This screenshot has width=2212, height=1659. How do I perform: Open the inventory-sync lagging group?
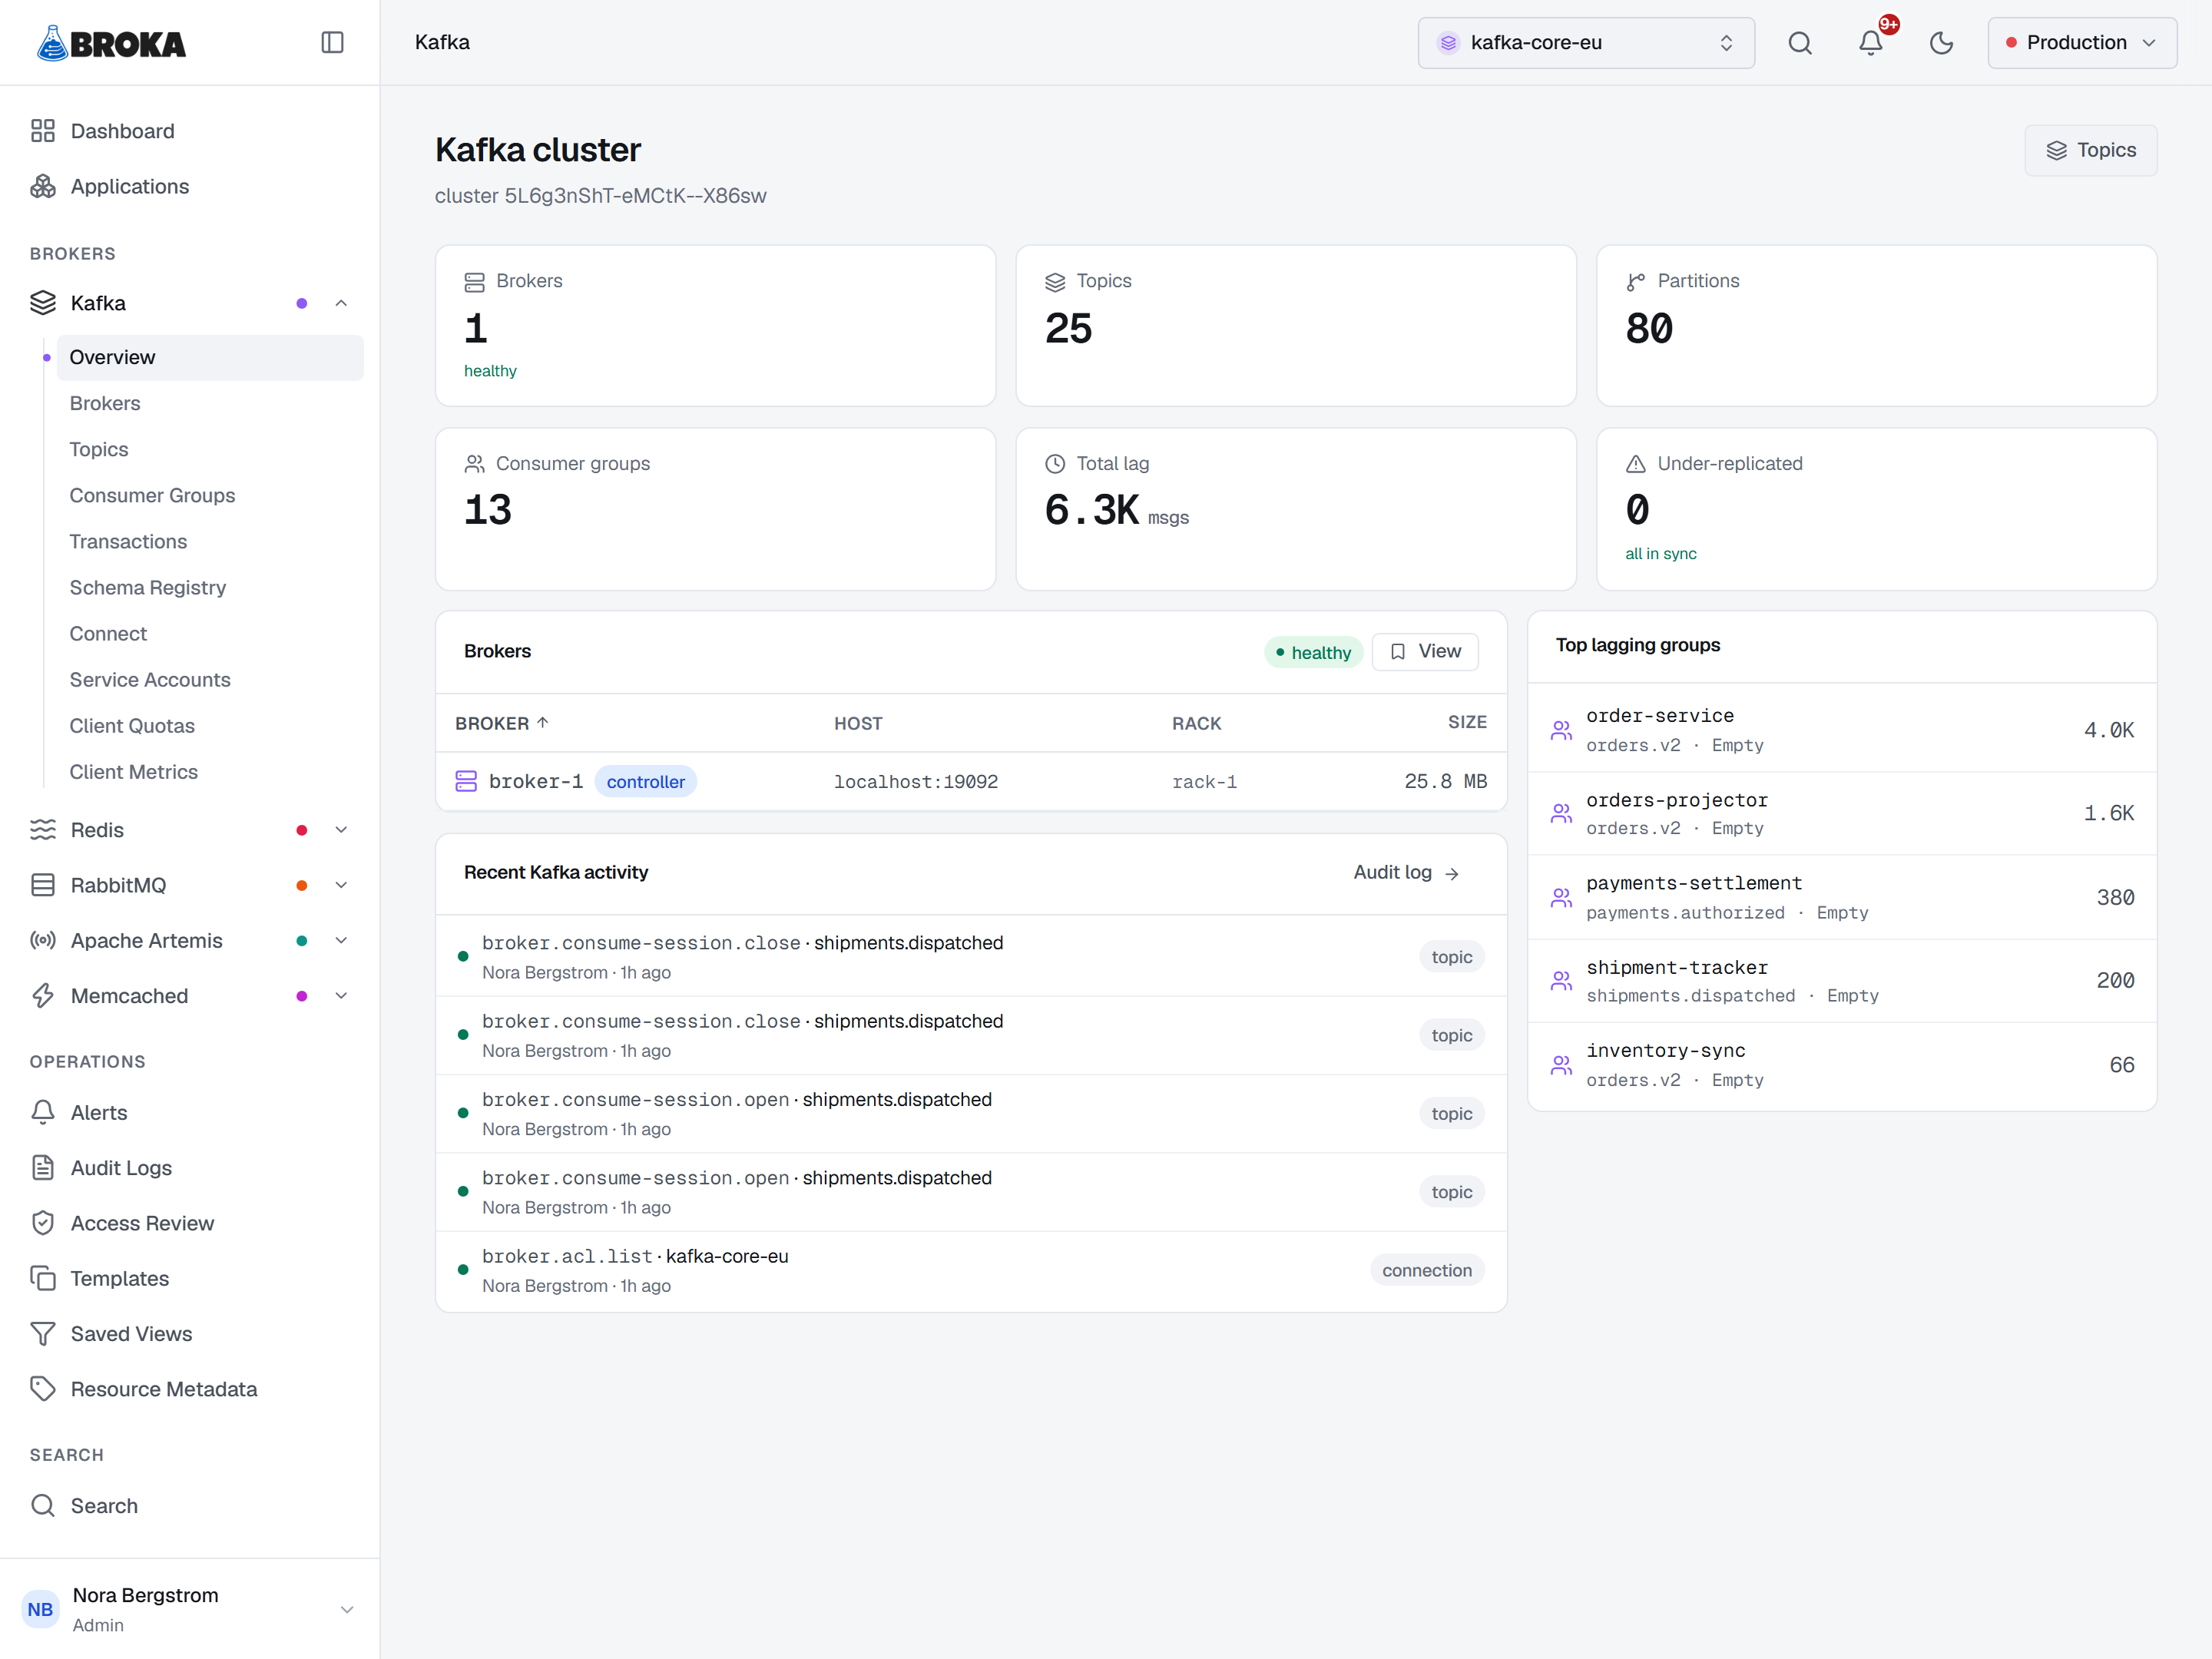[1842, 1065]
